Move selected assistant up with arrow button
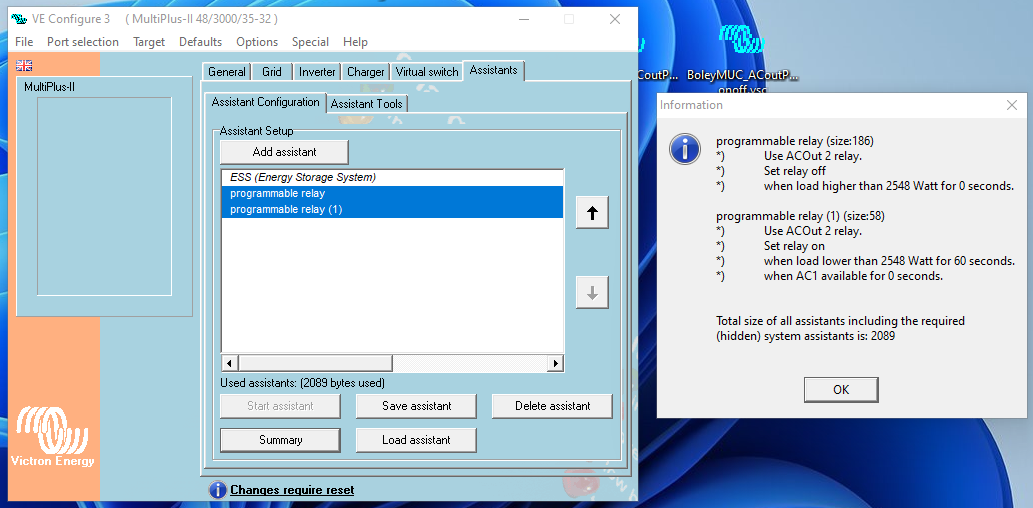Viewport: 1033px width, 508px height. click(592, 215)
